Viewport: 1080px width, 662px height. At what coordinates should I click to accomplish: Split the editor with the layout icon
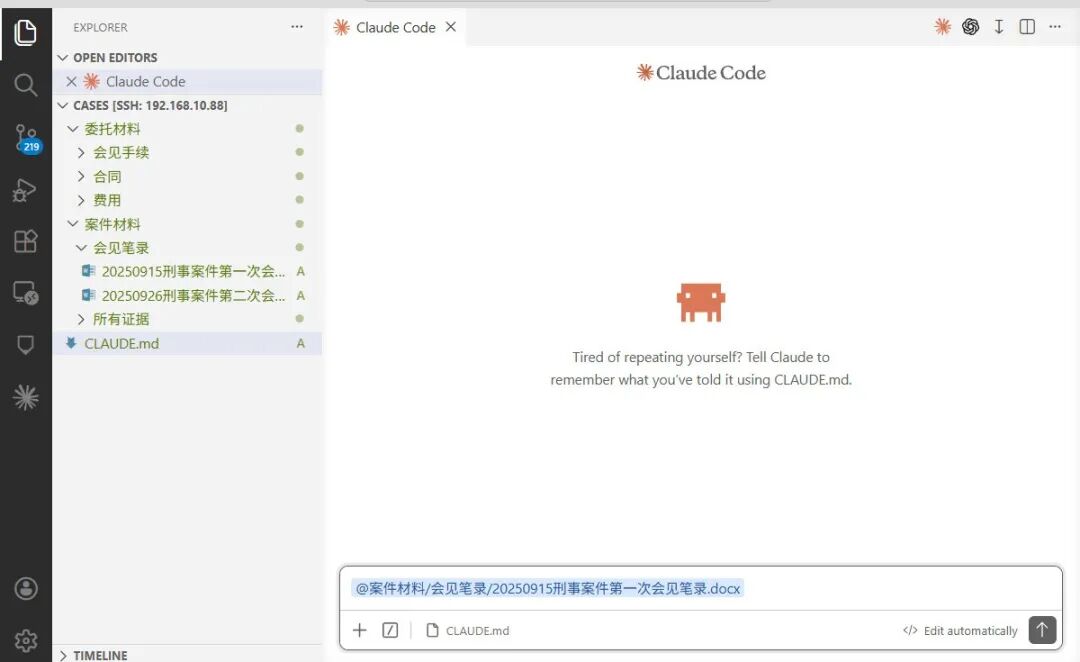tap(1027, 27)
